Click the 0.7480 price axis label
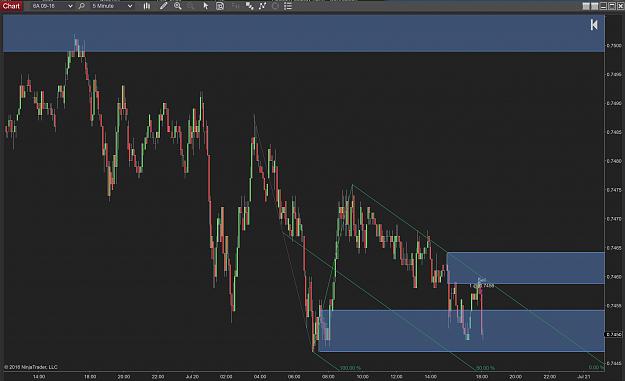625x381 pixels. (x=614, y=161)
